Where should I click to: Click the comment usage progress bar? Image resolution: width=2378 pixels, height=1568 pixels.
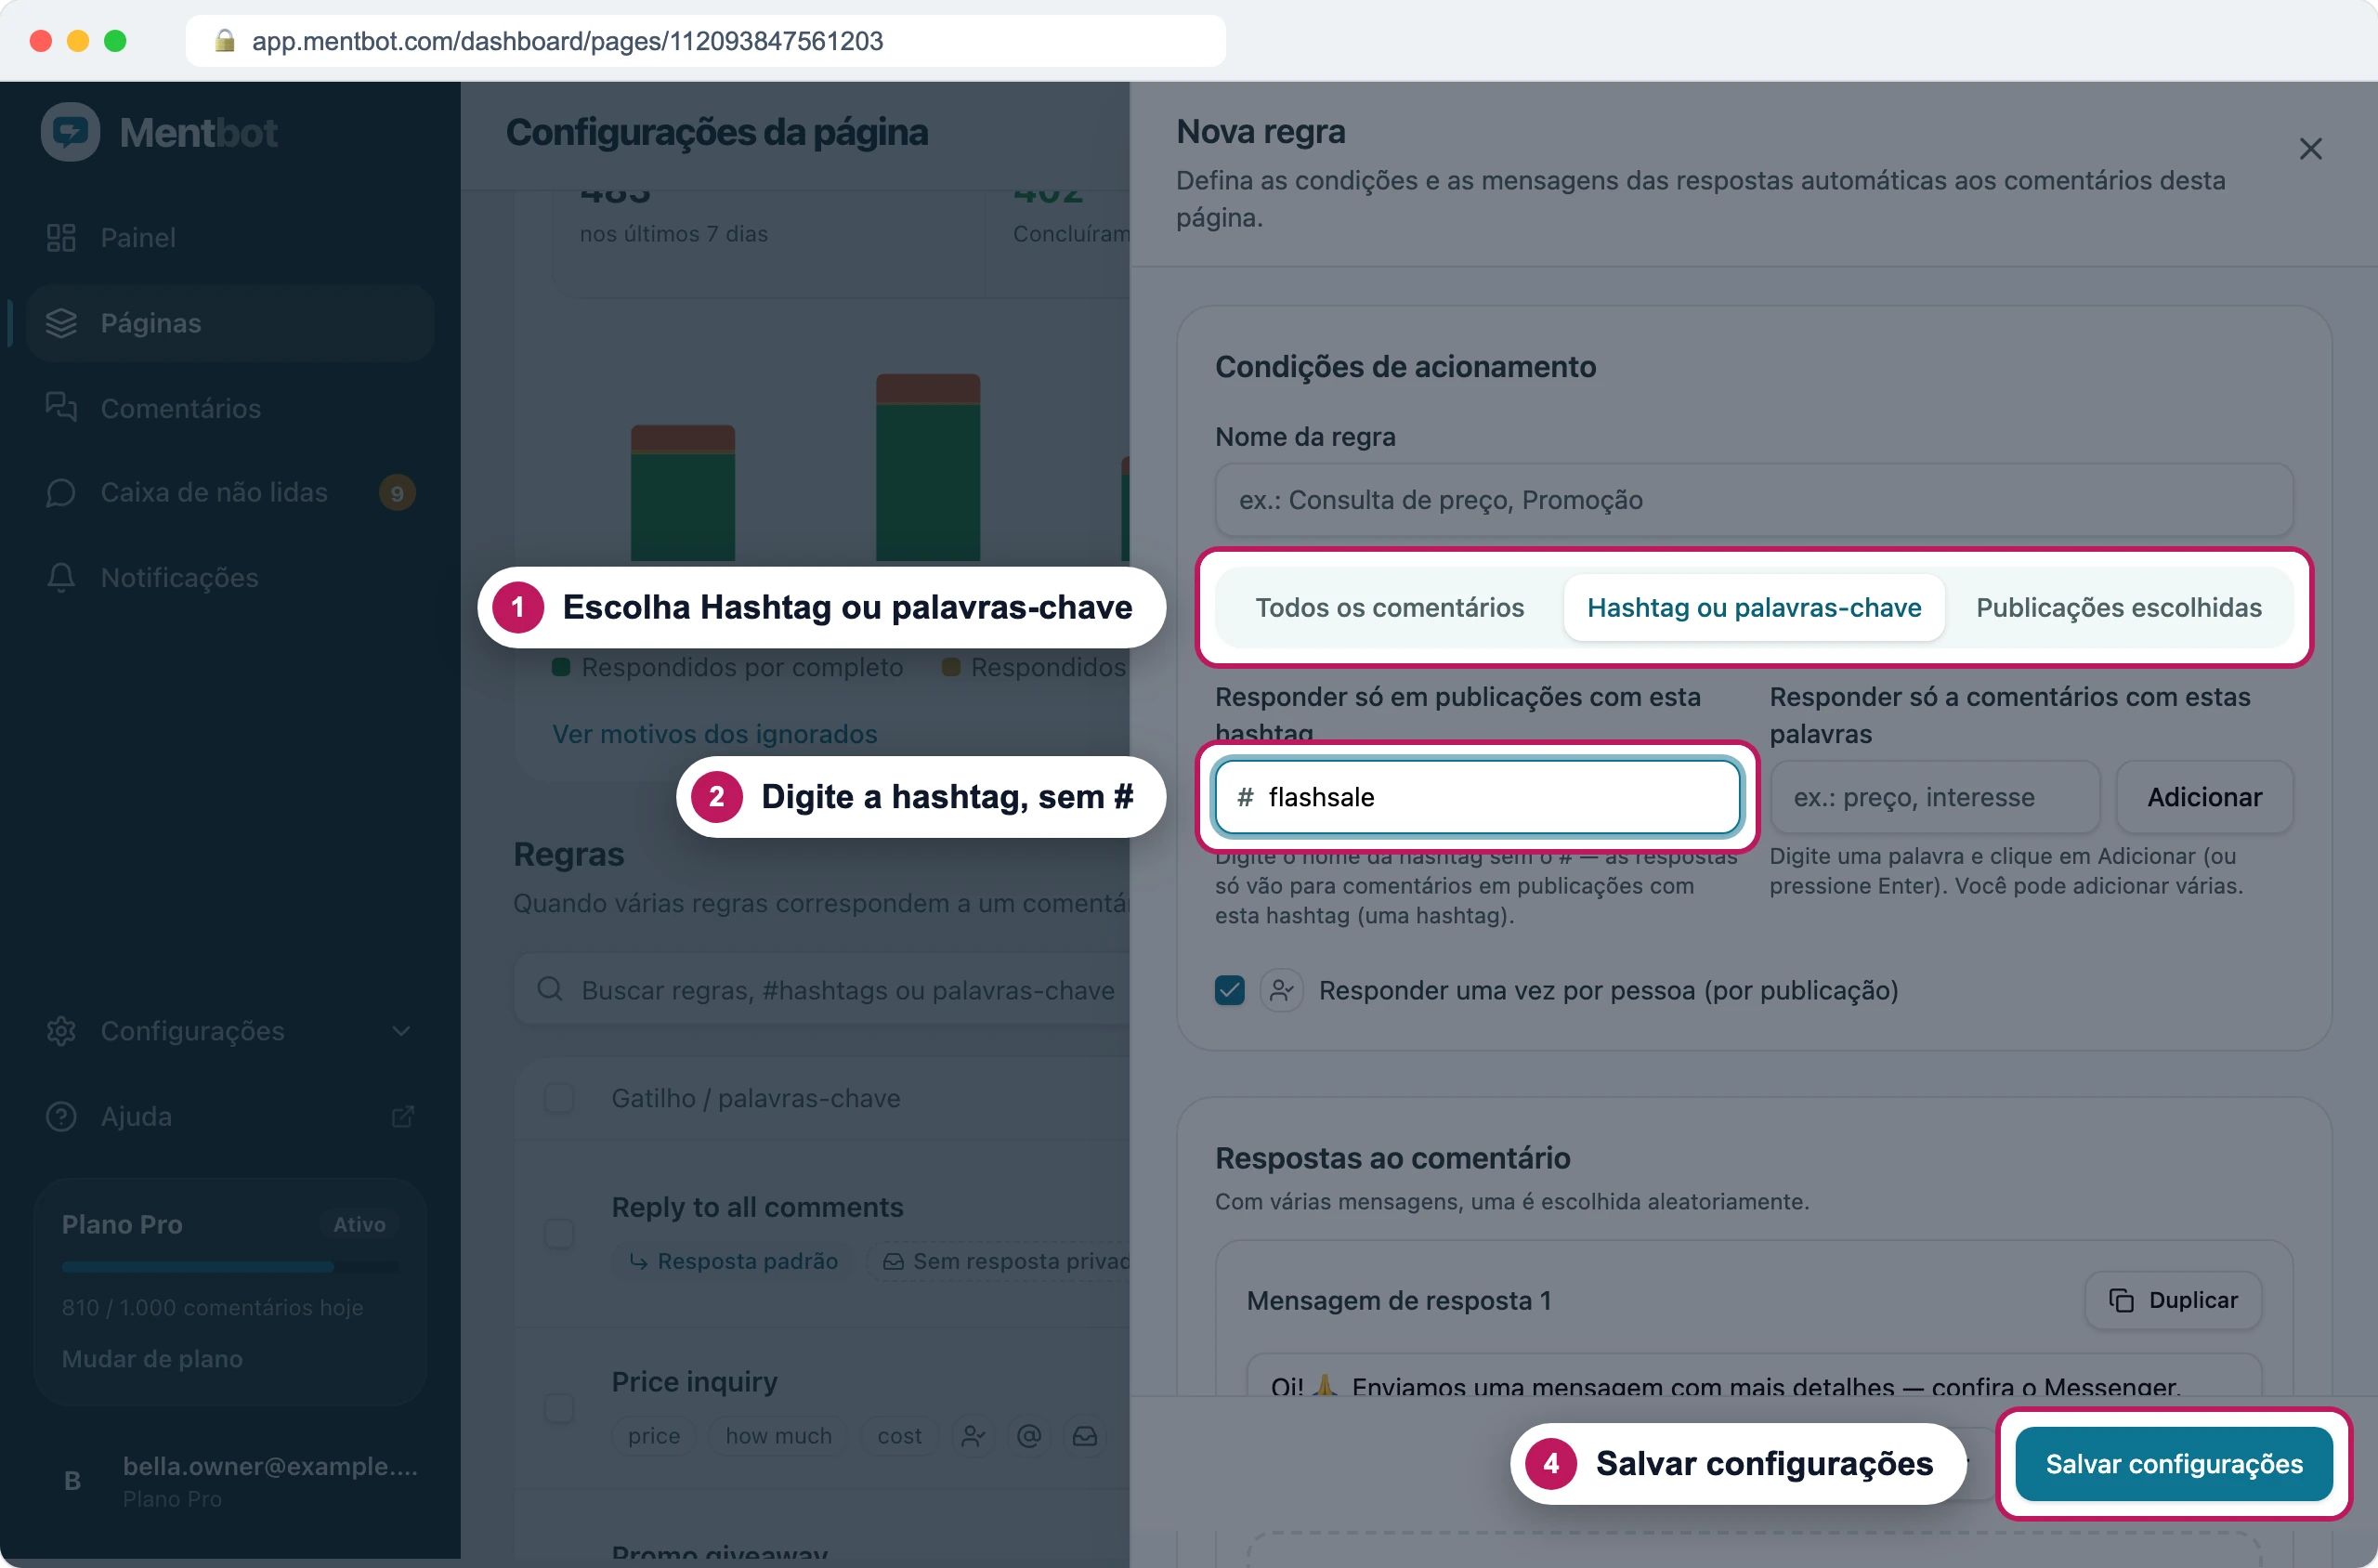tap(230, 1267)
